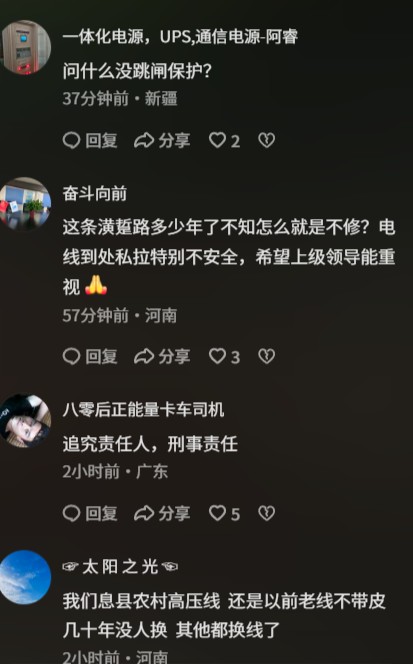Share 奋斗向前's comment about 电线私拉
This screenshot has width=413, height=664.
pos(162,357)
